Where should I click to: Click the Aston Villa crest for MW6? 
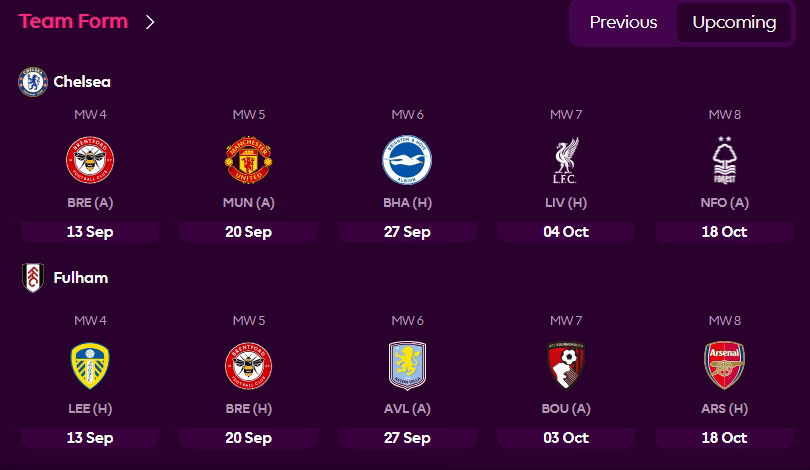[407, 366]
